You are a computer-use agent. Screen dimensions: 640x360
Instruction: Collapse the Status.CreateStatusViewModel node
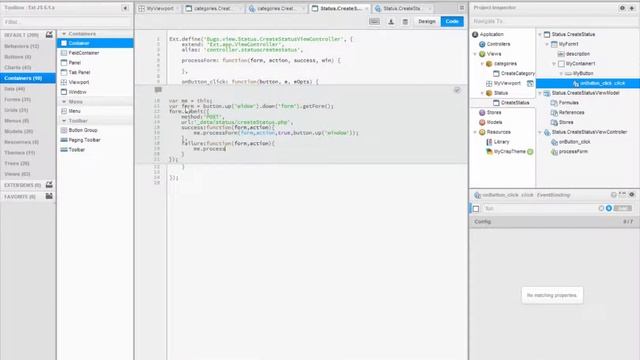pyautogui.click(x=540, y=93)
